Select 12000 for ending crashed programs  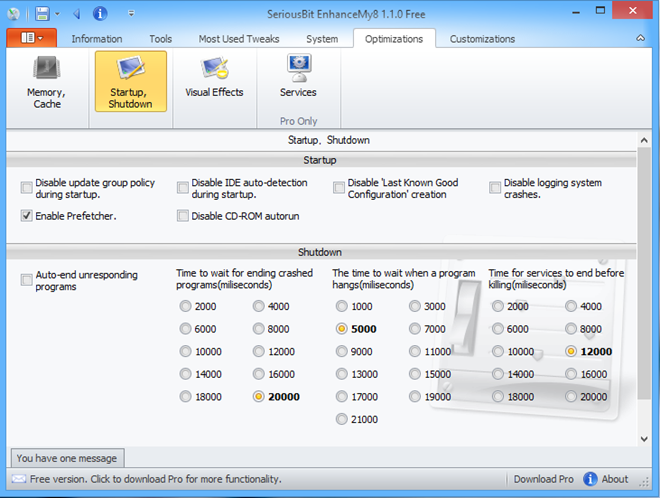(x=258, y=351)
